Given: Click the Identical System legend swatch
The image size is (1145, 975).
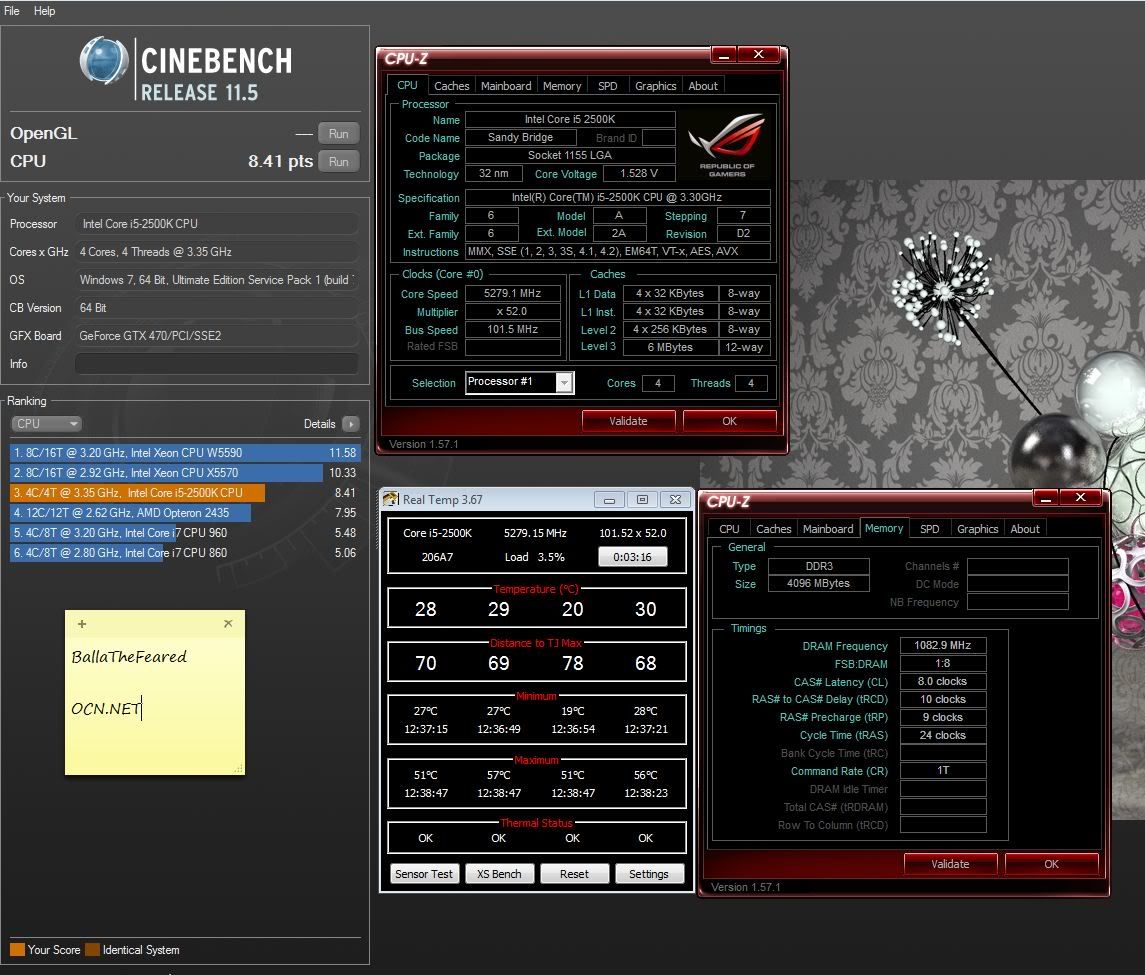Looking at the screenshot, I should point(93,949).
